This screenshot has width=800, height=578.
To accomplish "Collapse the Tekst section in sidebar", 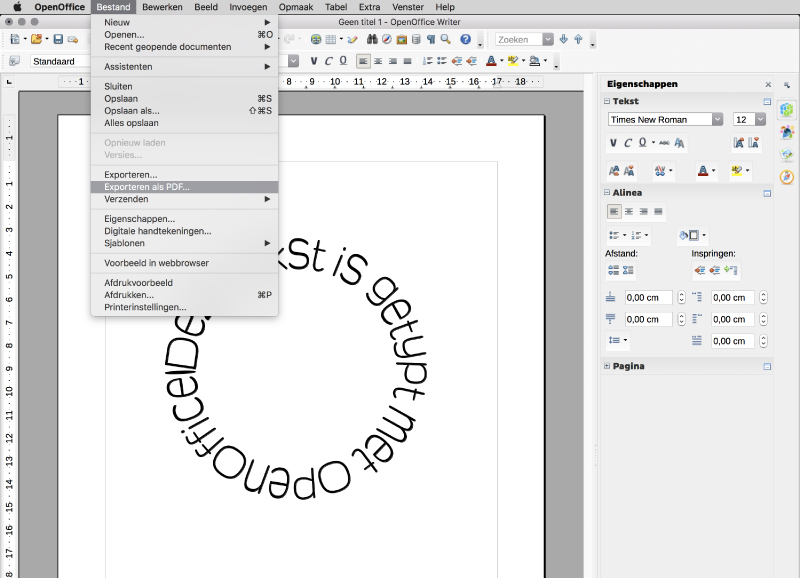I will 607,101.
